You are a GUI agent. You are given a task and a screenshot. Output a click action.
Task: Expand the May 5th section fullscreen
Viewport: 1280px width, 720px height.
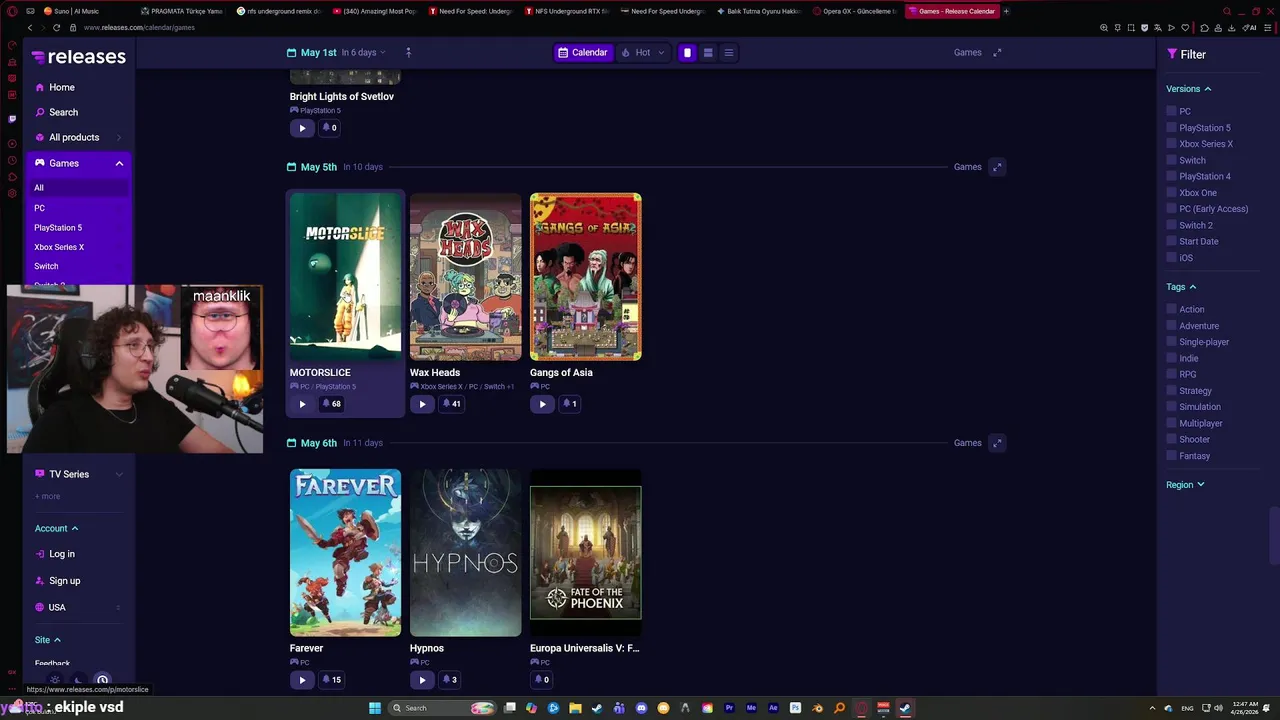[997, 167]
